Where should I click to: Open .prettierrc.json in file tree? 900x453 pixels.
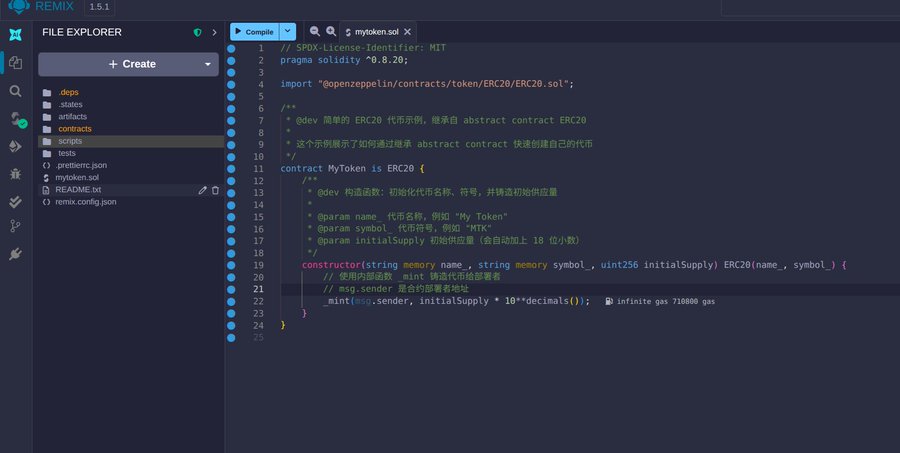(x=81, y=165)
